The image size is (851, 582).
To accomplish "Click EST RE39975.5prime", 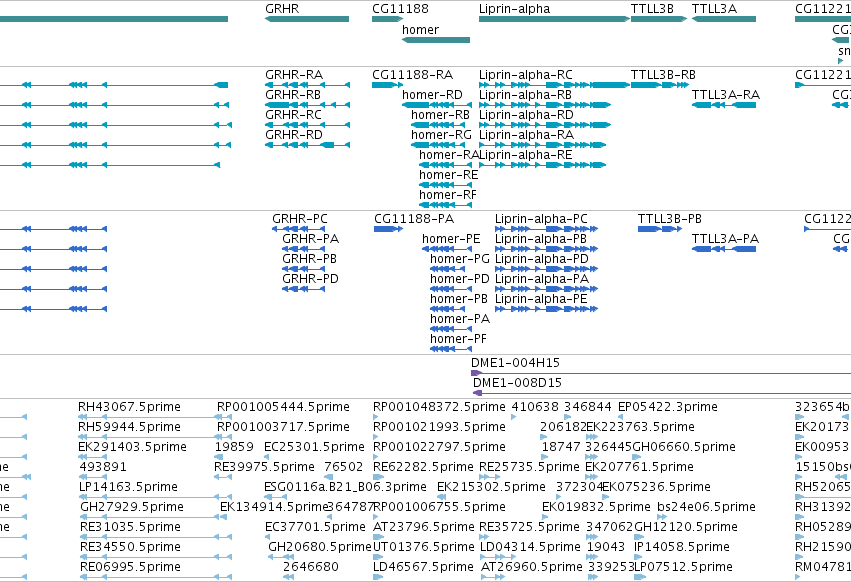I will point(264,467).
